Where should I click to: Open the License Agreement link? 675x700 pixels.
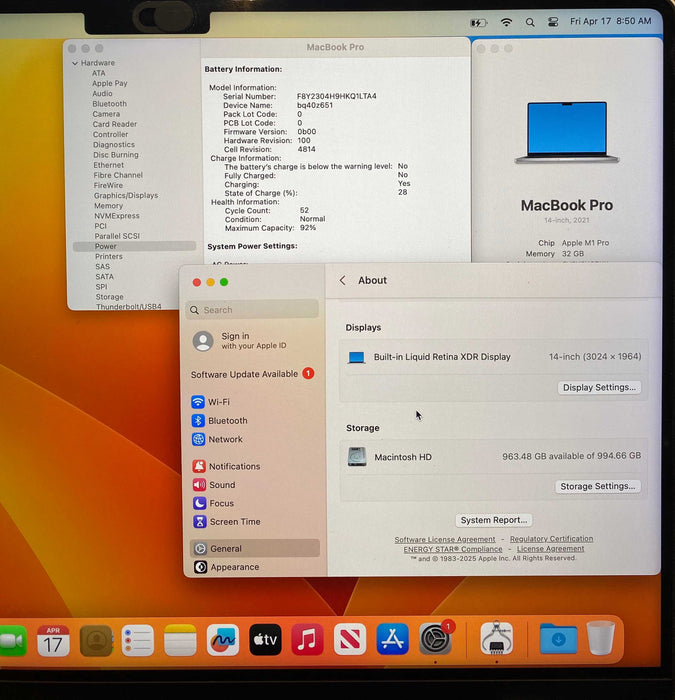(550, 549)
